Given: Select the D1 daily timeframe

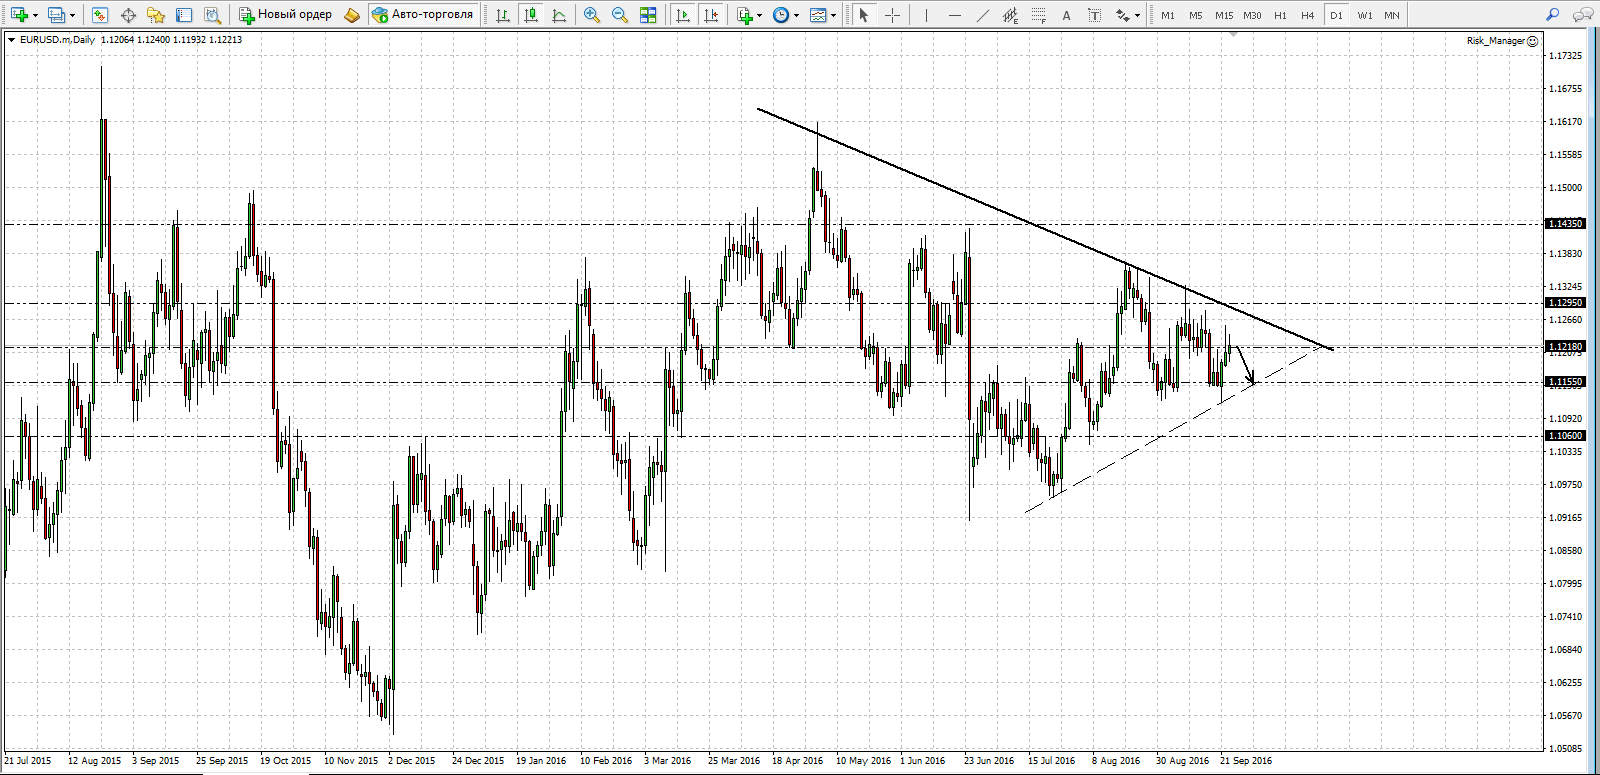Looking at the screenshot, I should (x=1336, y=15).
